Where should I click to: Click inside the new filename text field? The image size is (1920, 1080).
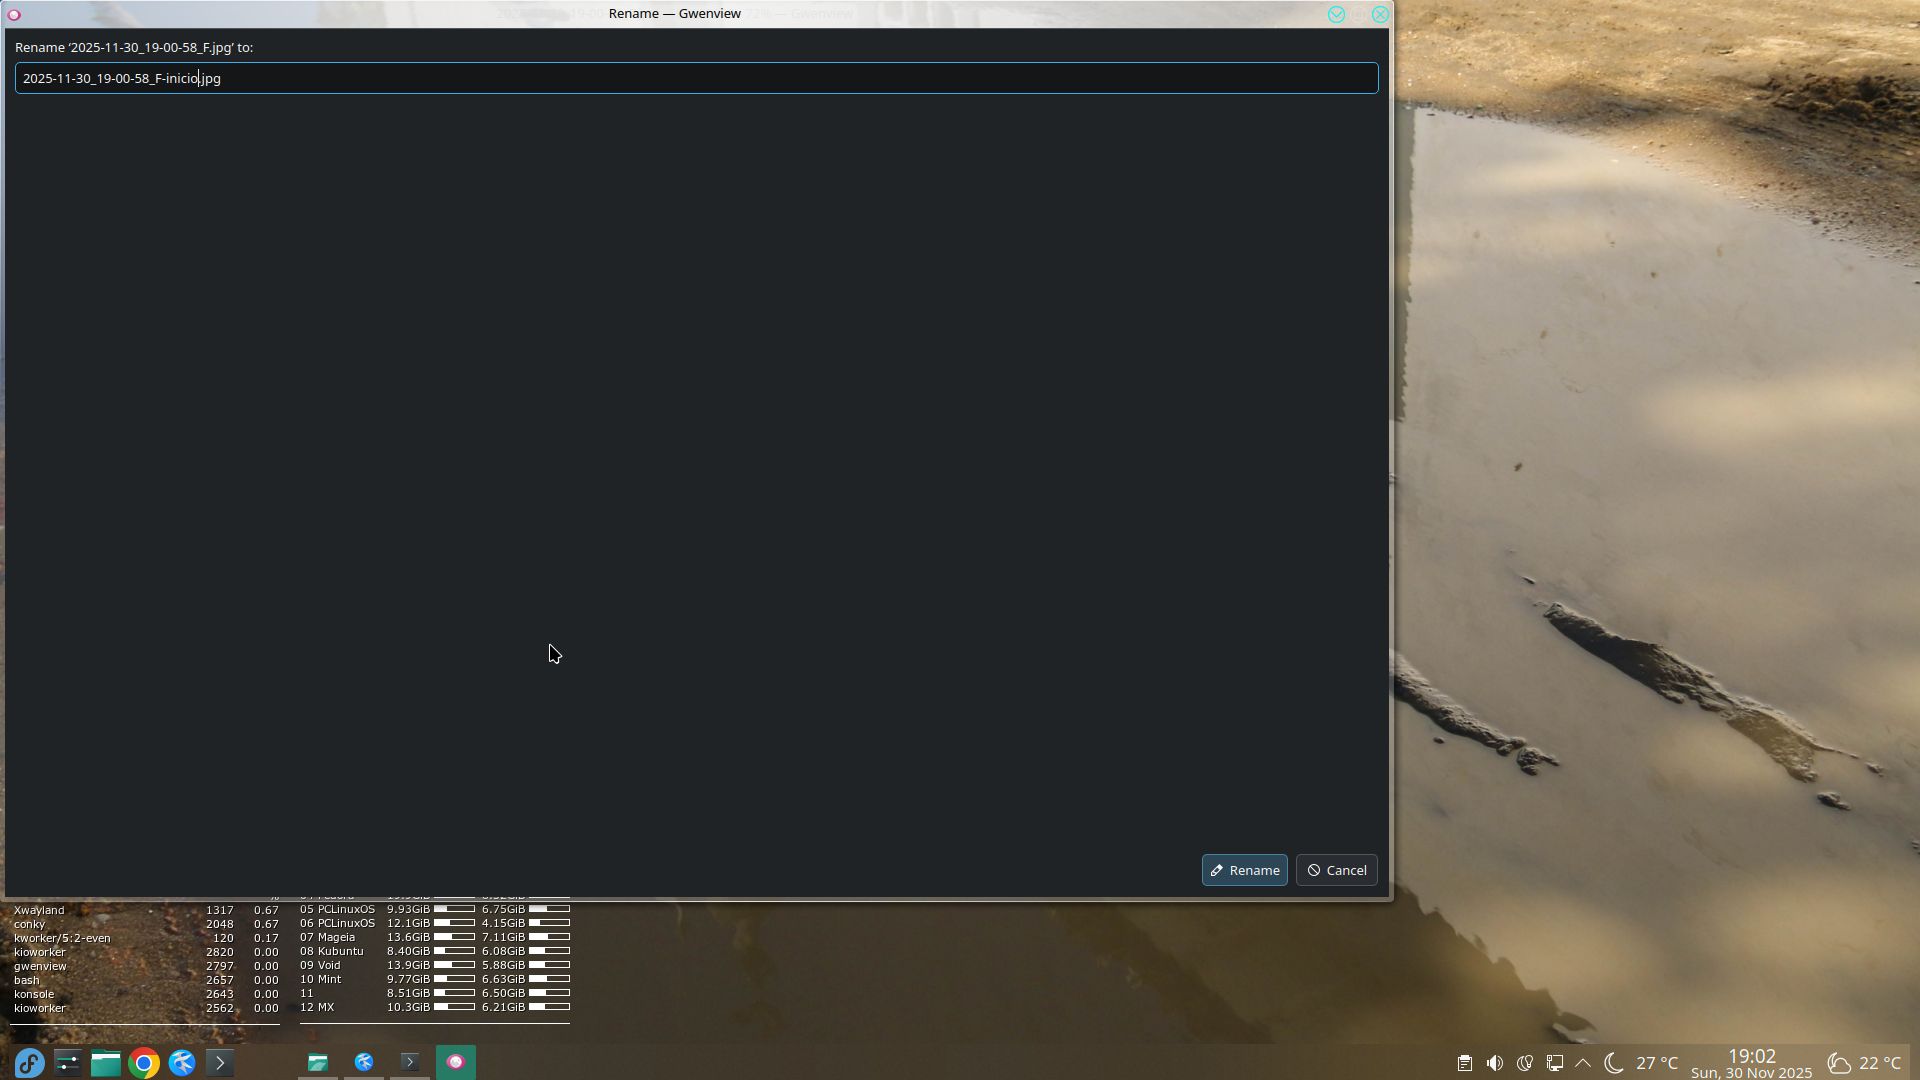point(696,78)
